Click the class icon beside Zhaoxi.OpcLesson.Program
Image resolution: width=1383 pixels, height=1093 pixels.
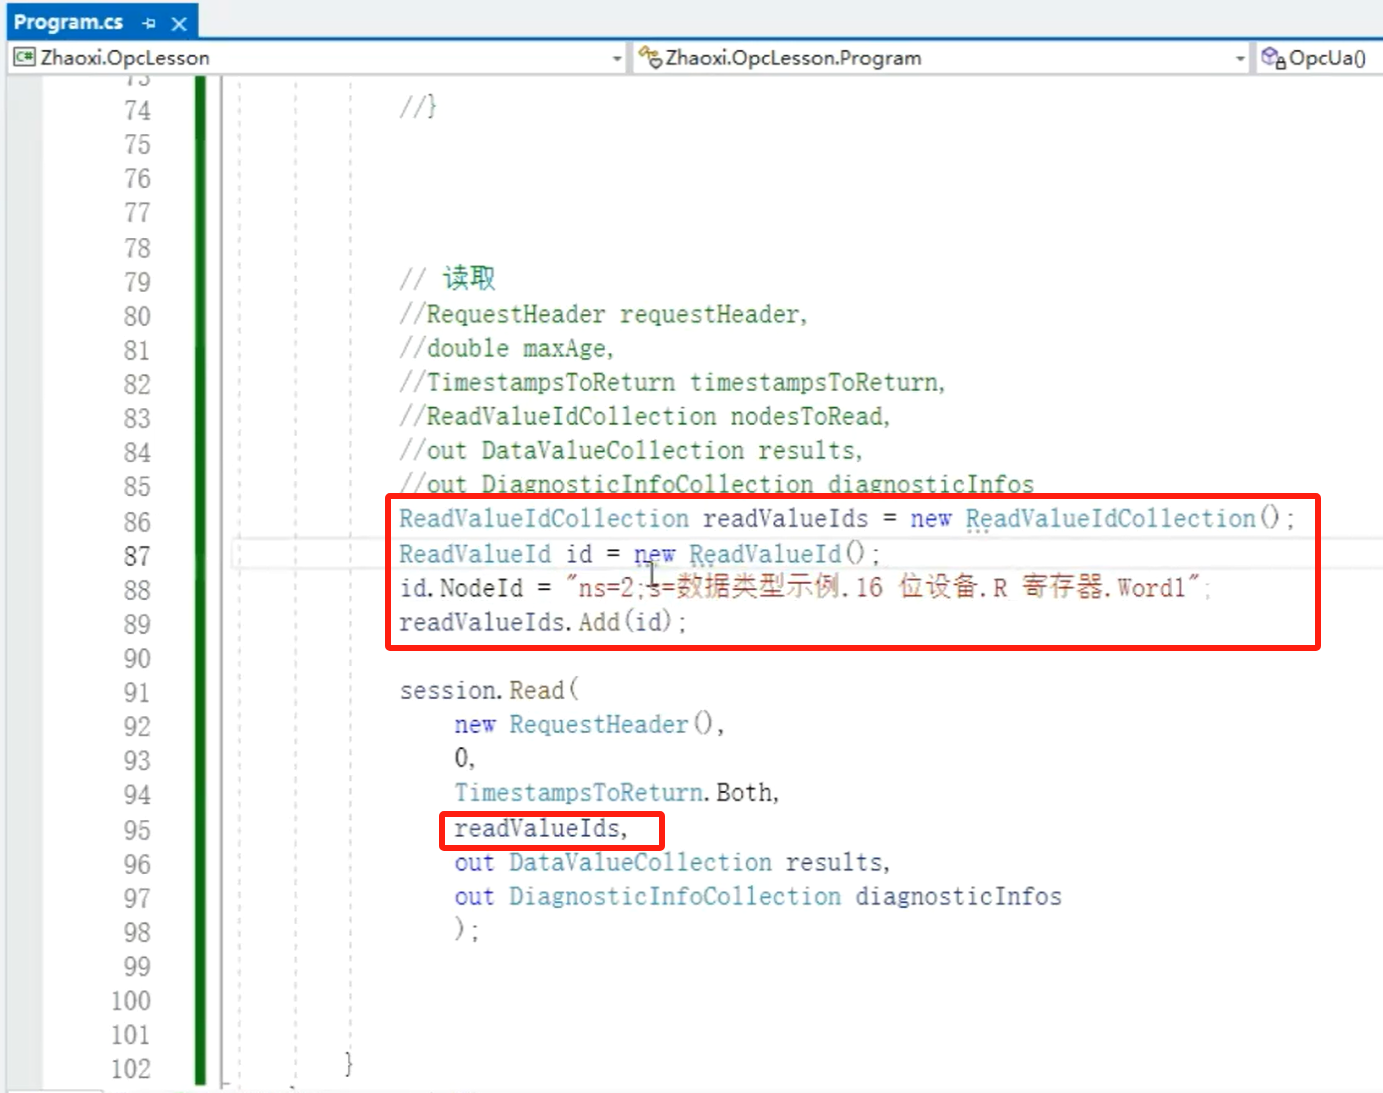coord(650,58)
